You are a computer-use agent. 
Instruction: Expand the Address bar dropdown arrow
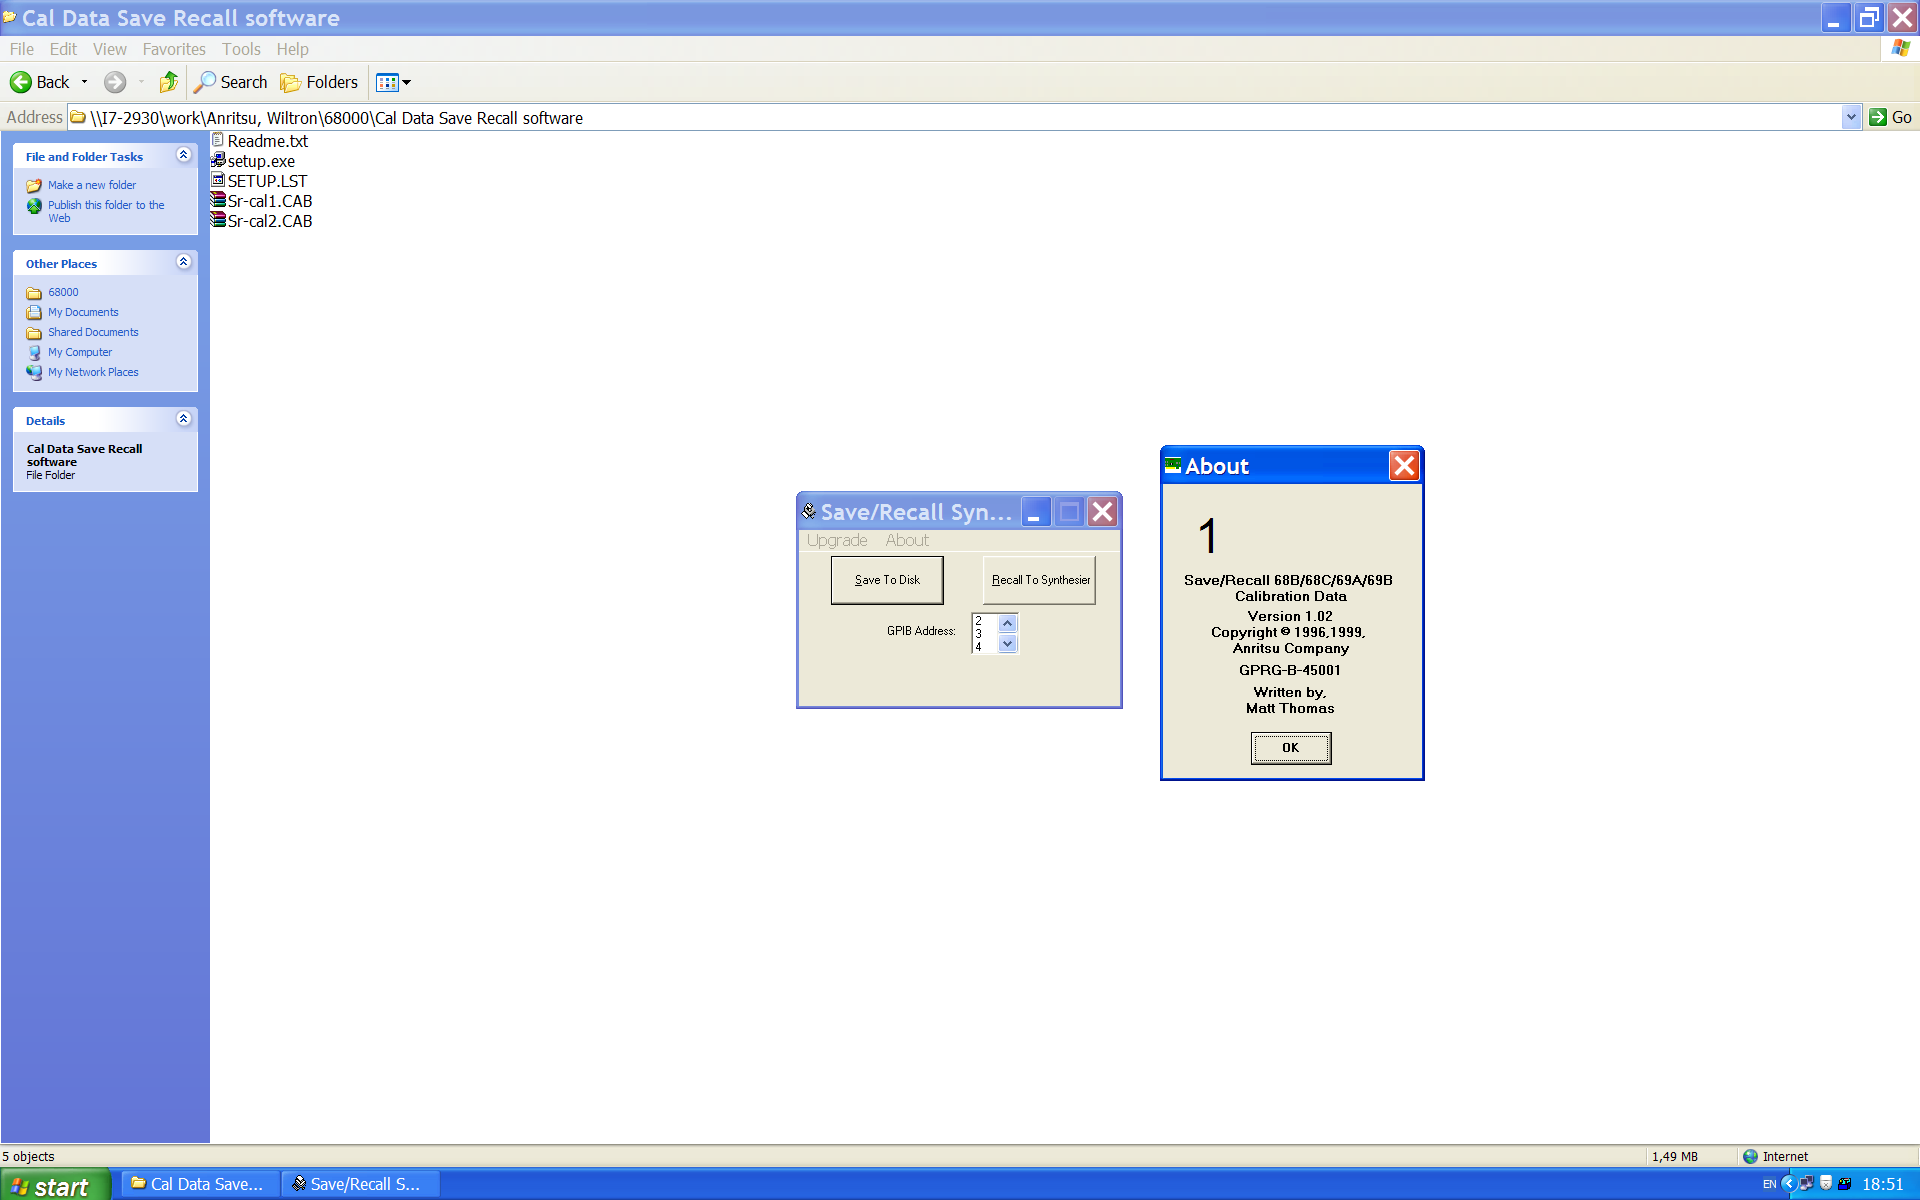1850,117
